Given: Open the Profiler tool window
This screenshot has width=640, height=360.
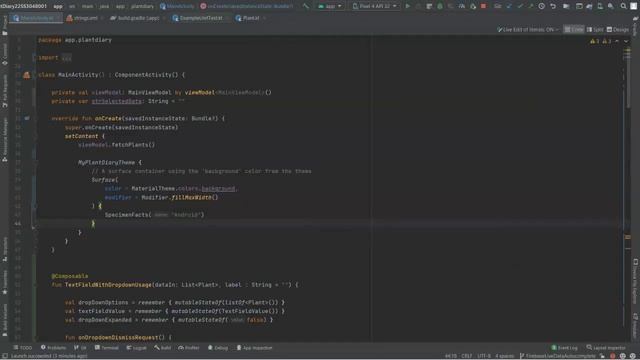Looking at the screenshot, I should pyautogui.click(x=189, y=348).
